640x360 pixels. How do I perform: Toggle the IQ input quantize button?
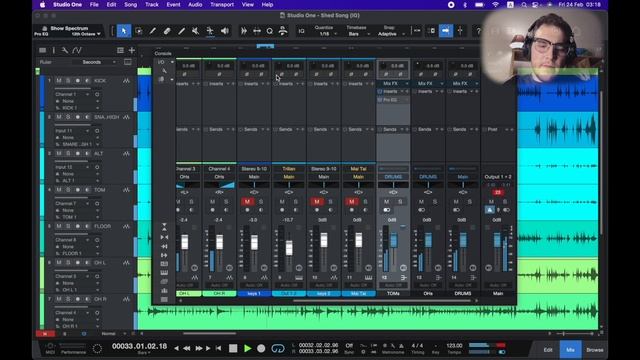tap(301, 31)
